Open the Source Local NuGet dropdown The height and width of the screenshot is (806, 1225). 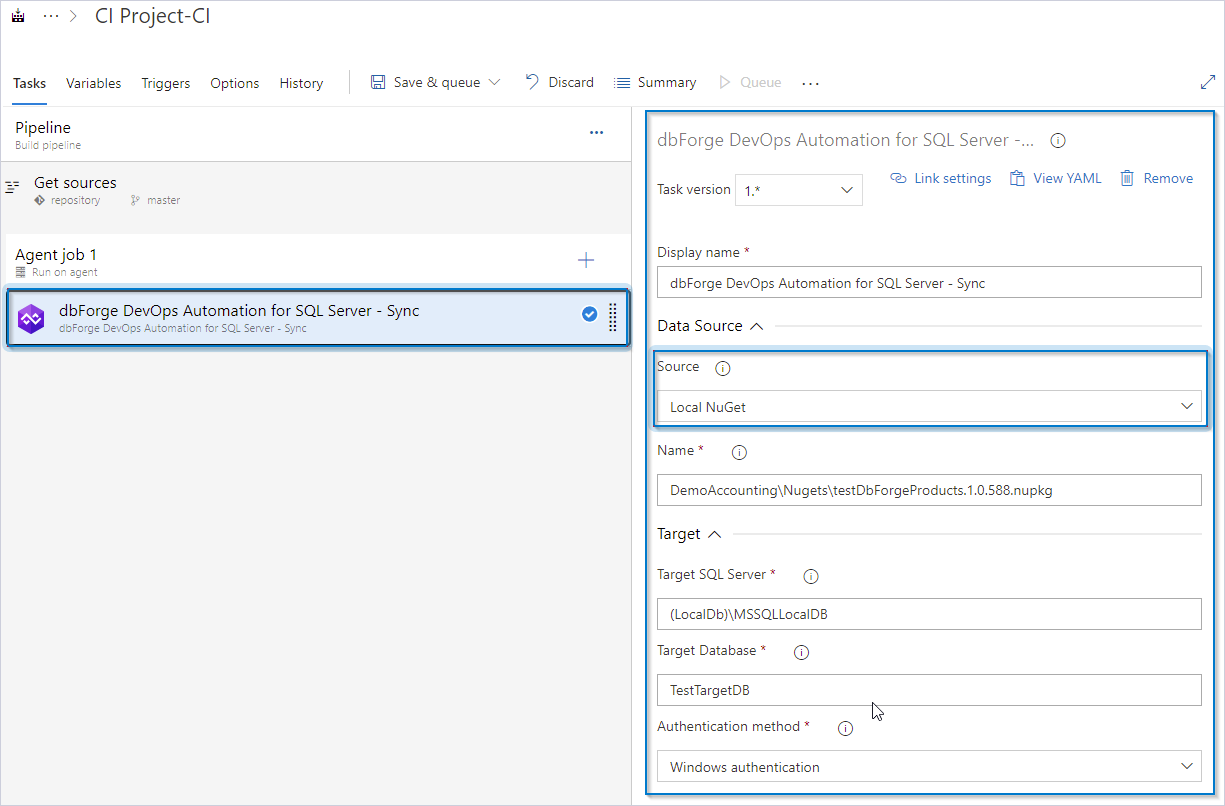[929, 406]
